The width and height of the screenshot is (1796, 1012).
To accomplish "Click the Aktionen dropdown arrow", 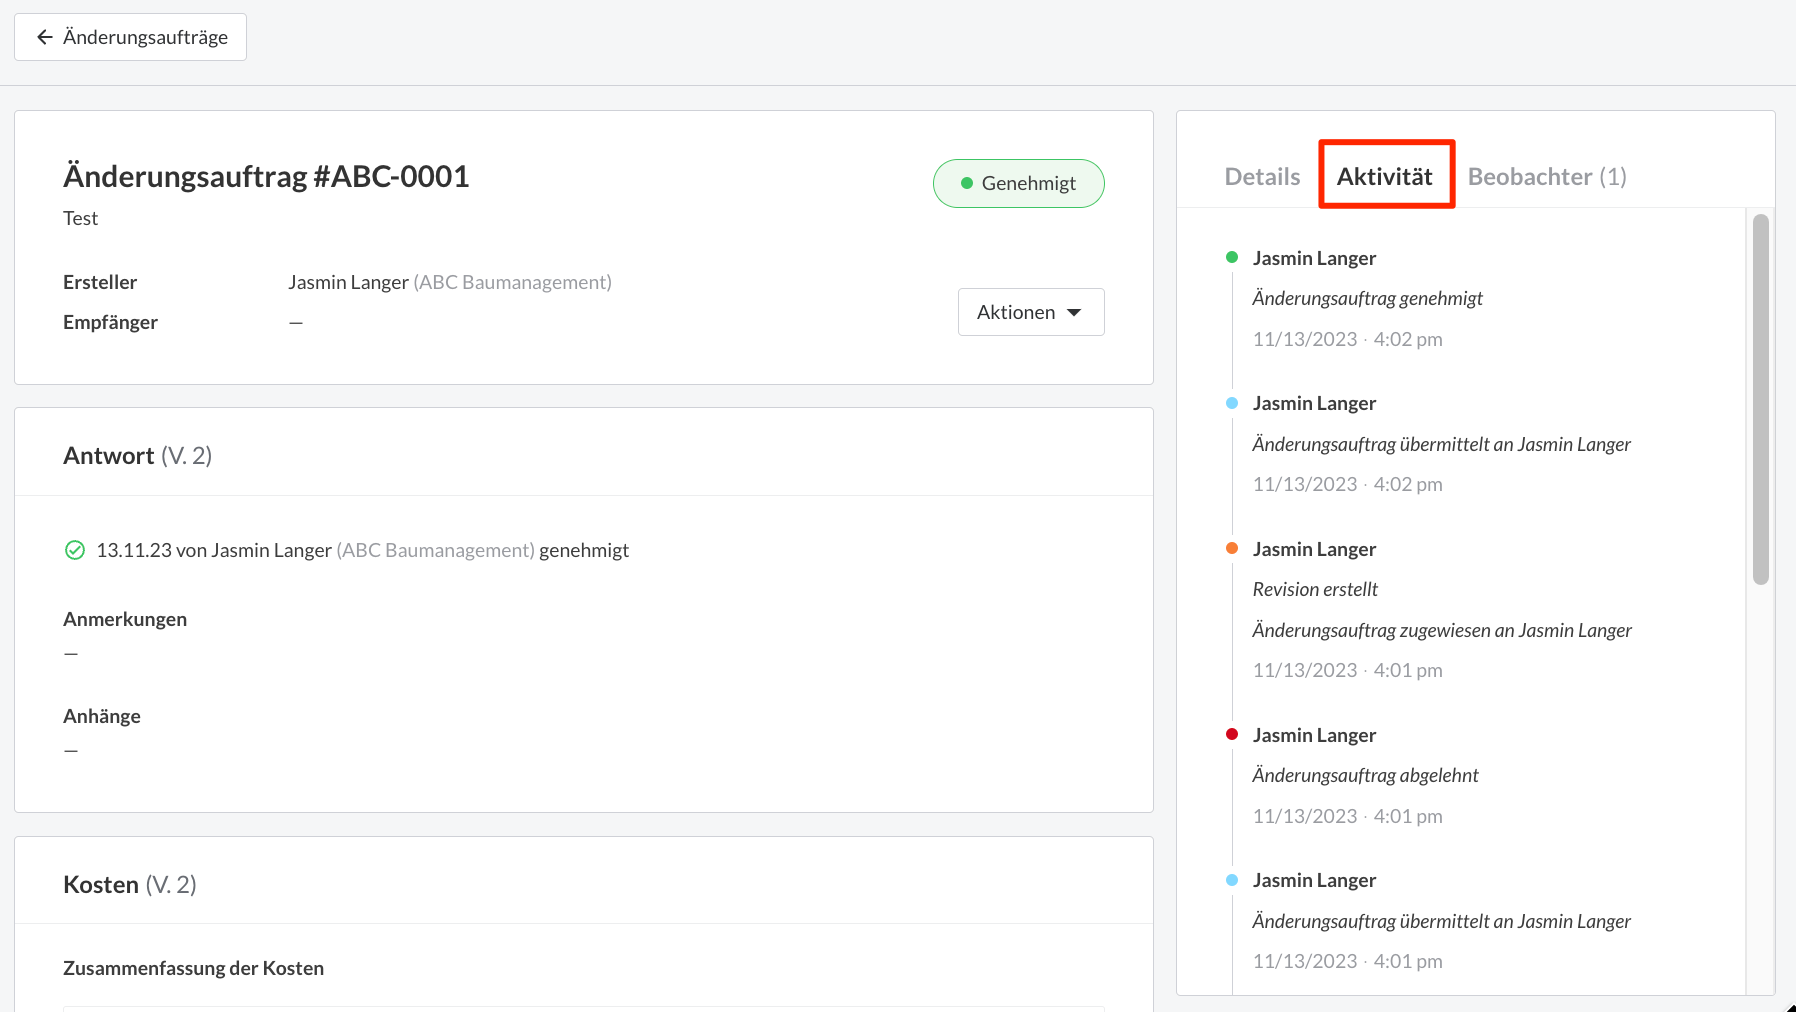I will coord(1074,313).
